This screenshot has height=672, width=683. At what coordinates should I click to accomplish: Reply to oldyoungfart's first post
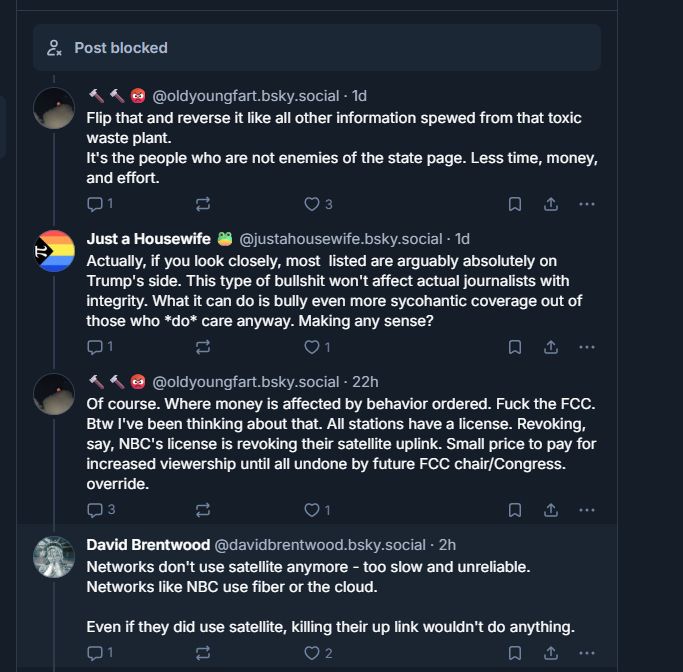[x=96, y=204]
